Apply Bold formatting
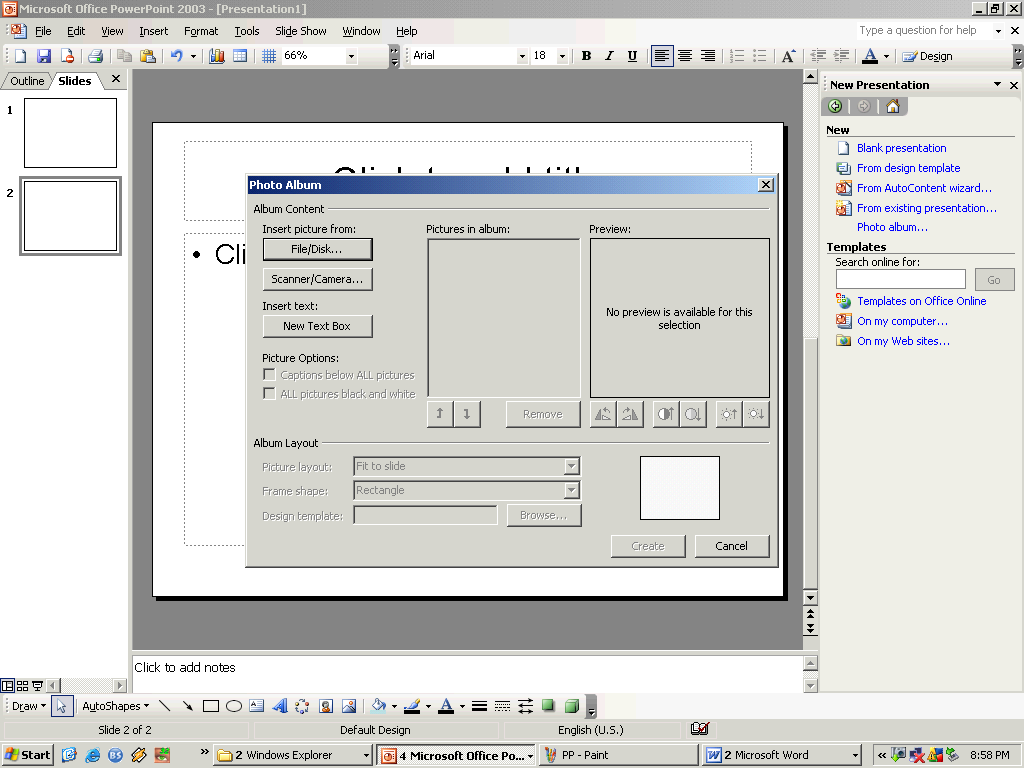Image resolution: width=1024 pixels, height=768 pixels. (586, 56)
